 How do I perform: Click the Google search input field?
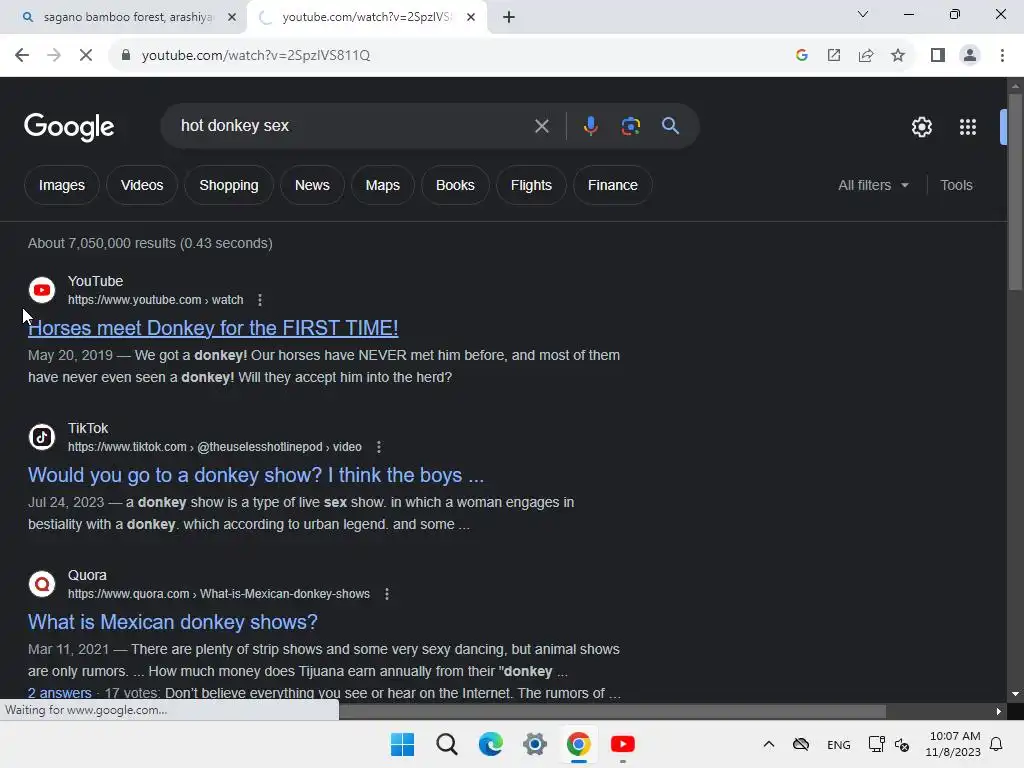[353, 126]
